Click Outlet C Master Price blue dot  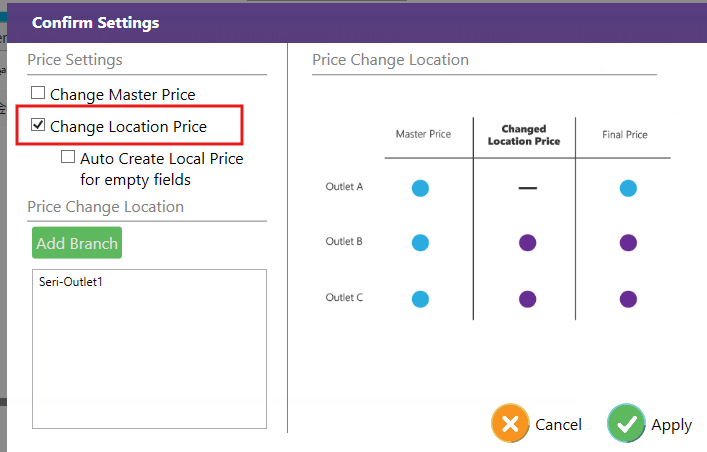(420, 298)
